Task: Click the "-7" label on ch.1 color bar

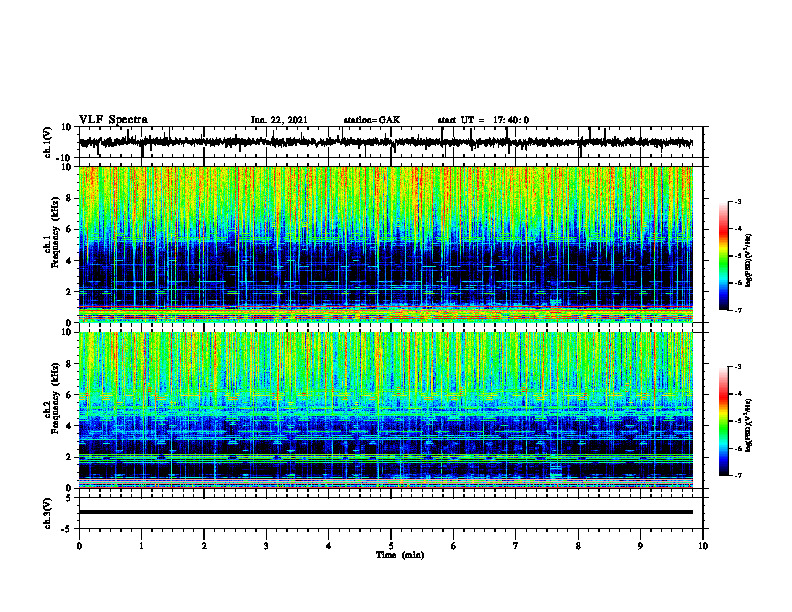Action: pyautogui.click(x=738, y=310)
